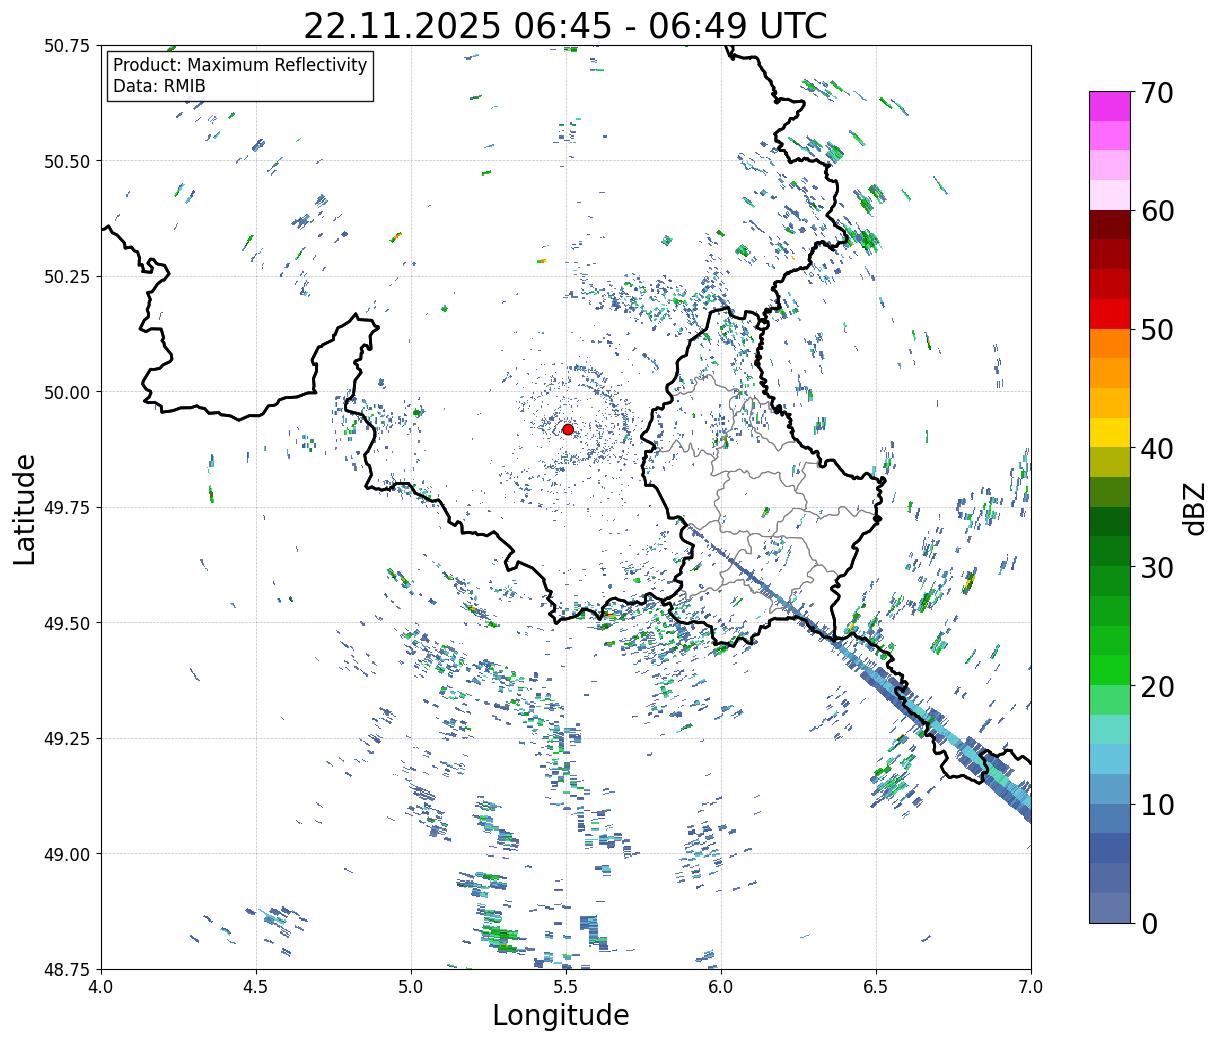
Task: Click the colorbar tick label 30
Action: click(x=1156, y=567)
